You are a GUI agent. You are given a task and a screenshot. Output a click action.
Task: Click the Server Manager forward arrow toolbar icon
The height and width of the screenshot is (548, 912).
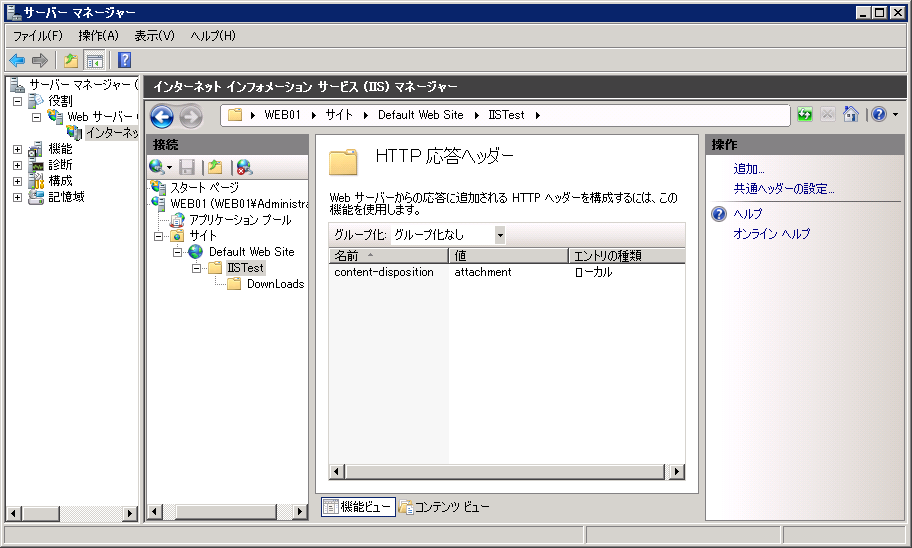click(x=40, y=60)
